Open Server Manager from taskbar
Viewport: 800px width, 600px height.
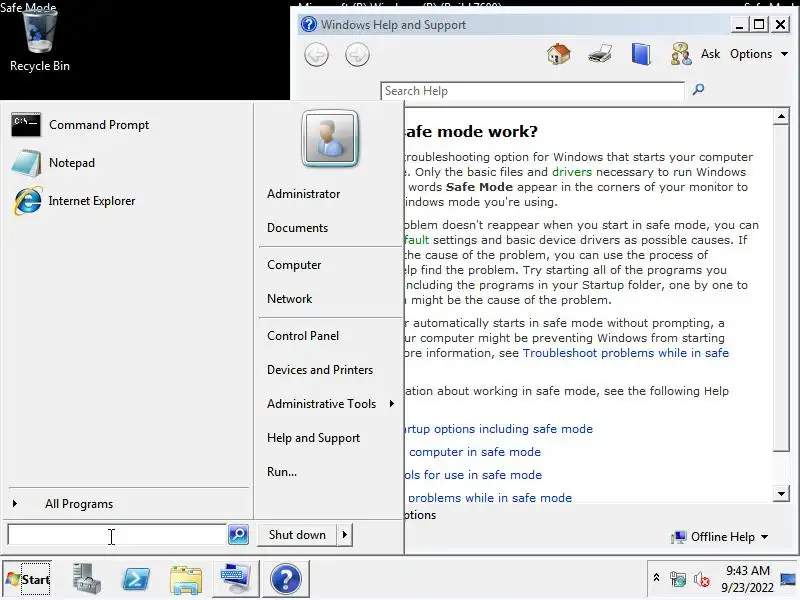86,579
